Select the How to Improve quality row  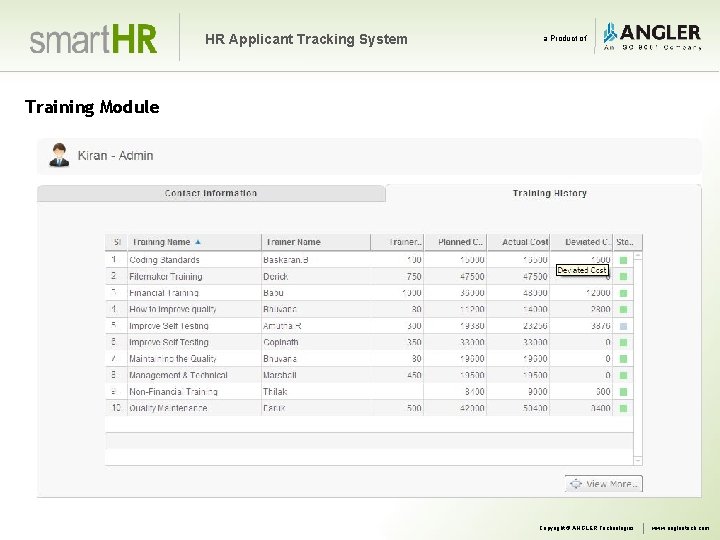(x=369, y=309)
